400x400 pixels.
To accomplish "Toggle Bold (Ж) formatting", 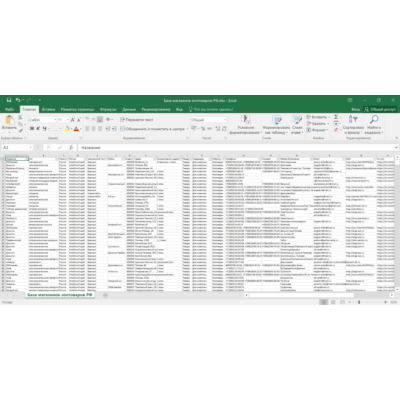I will (x=32, y=129).
